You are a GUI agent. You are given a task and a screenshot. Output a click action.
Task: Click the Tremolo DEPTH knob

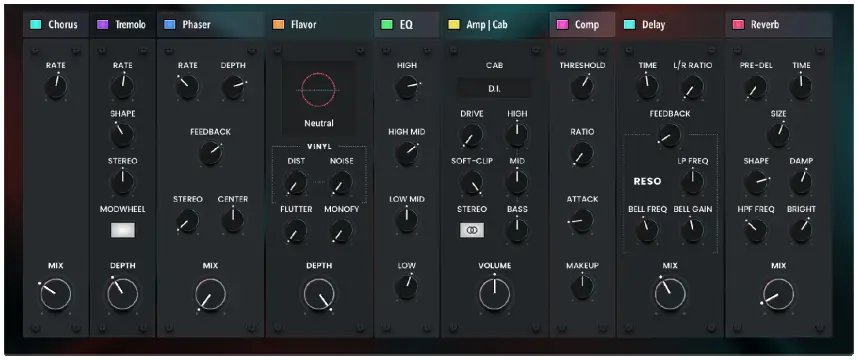pyautogui.click(x=123, y=294)
